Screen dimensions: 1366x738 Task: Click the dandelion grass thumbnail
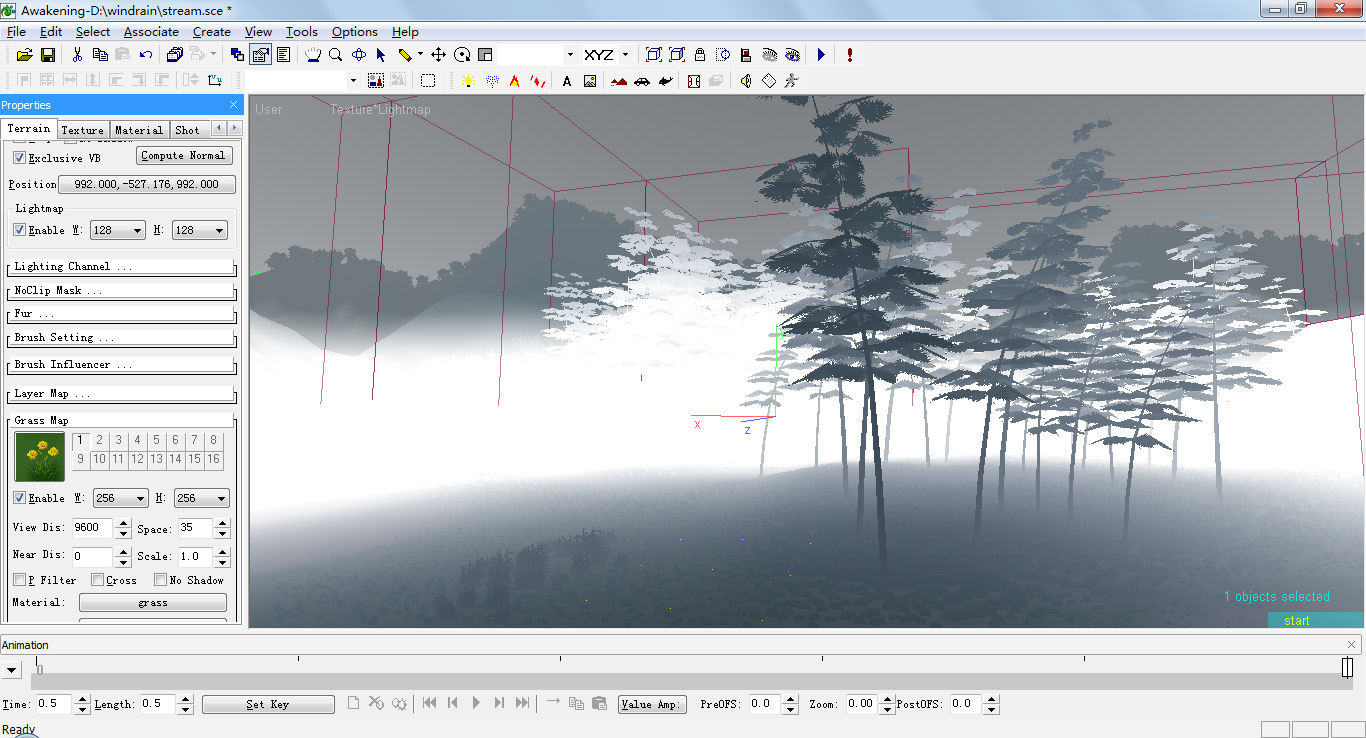[39, 456]
